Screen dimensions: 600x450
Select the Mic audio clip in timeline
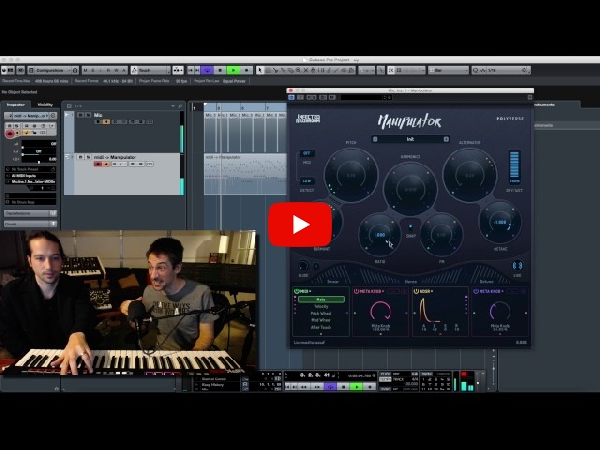[245, 132]
